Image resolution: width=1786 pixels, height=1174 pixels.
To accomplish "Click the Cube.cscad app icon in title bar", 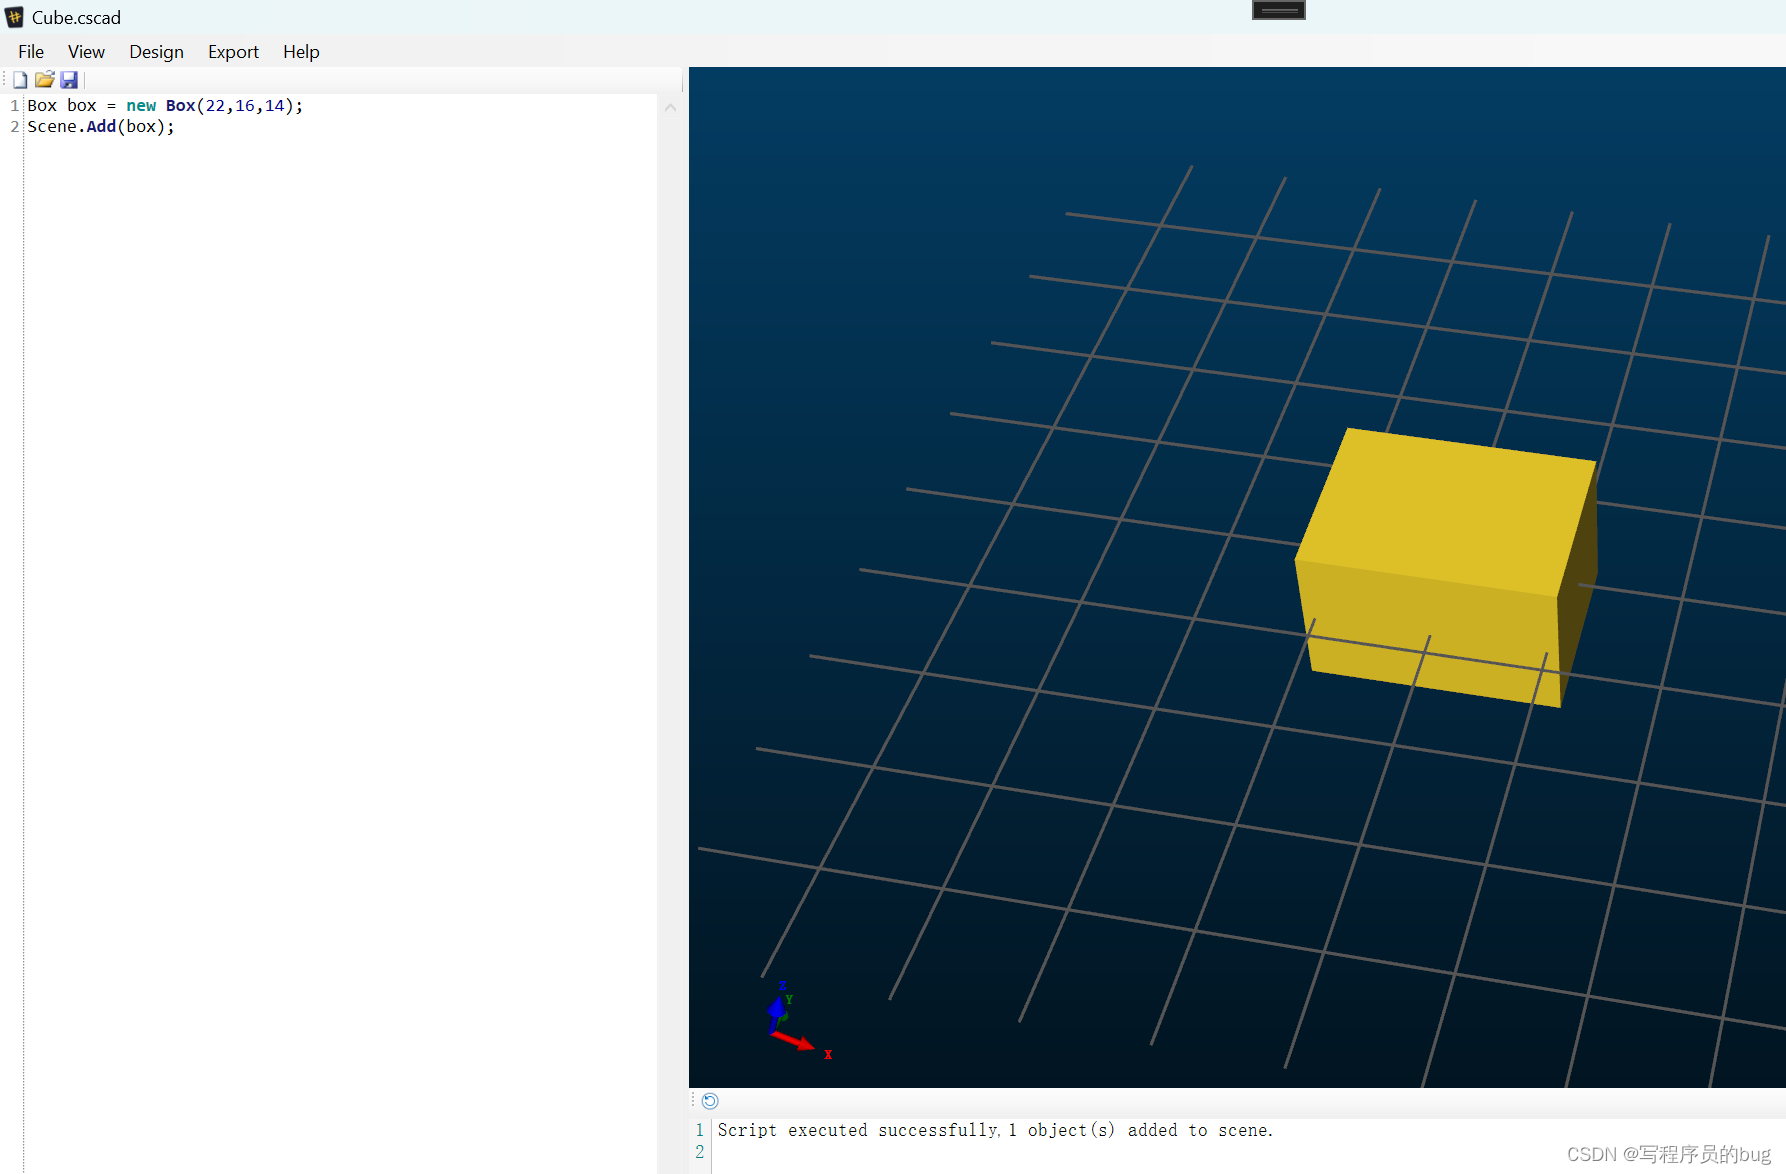I will (15, 17).
